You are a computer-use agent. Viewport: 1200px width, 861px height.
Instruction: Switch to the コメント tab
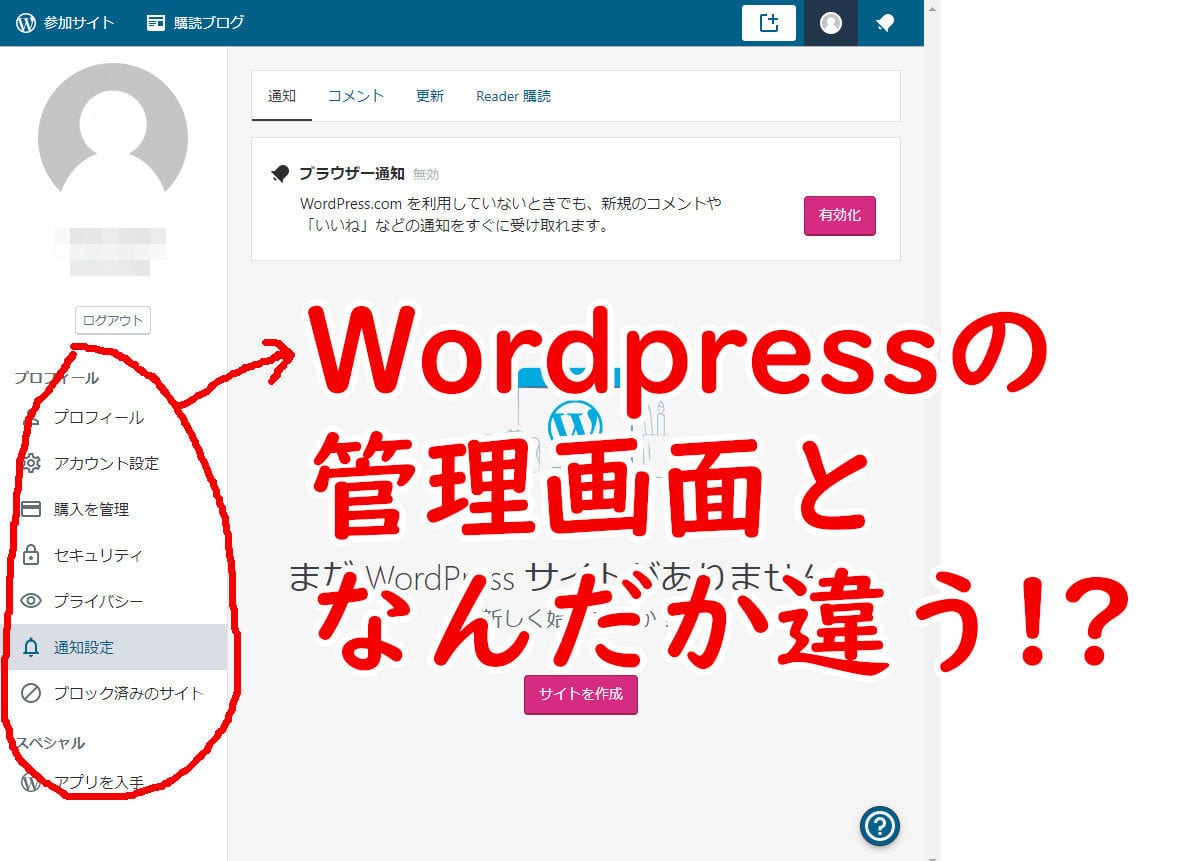point(356,96)
